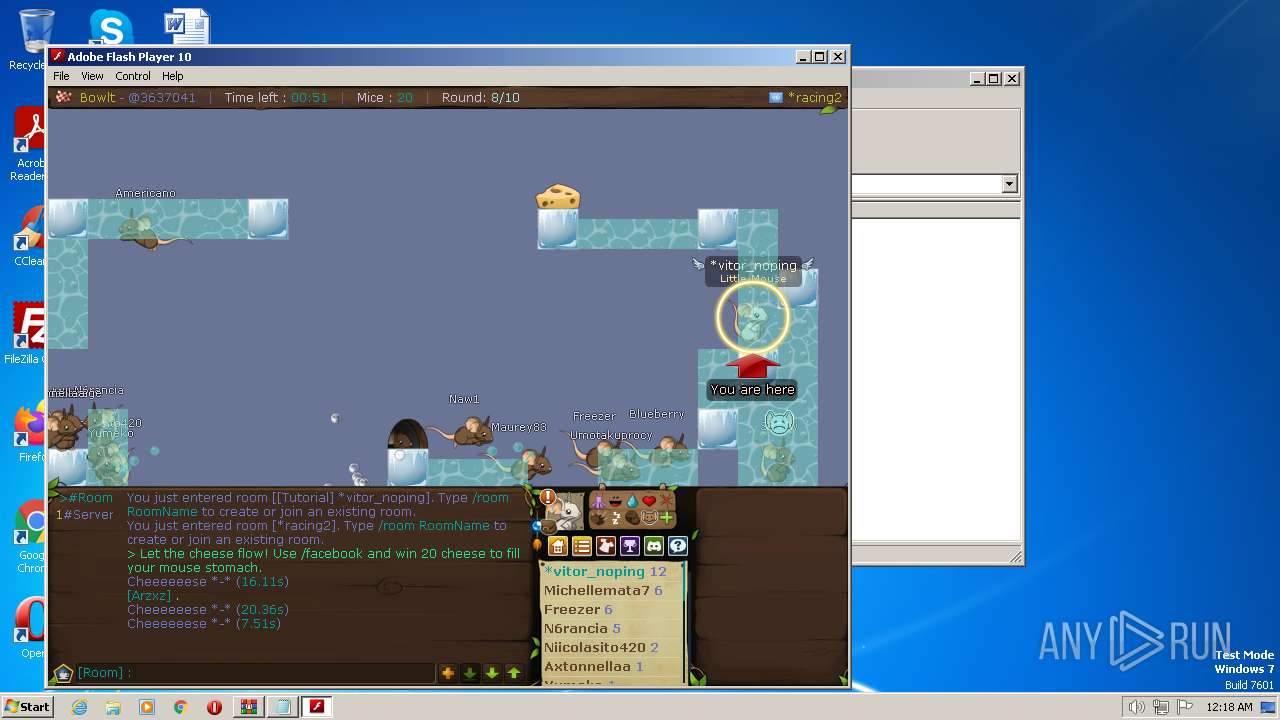1280x720 pixels.
Task: Open the help question-mark button
Action: tap(678, 546)
